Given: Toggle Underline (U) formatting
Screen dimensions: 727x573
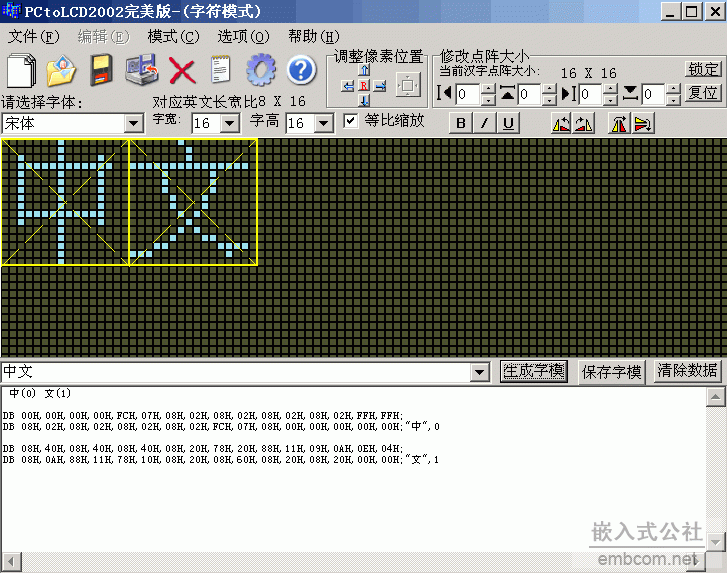Looking at the screenshot, I should pos(508,123).
